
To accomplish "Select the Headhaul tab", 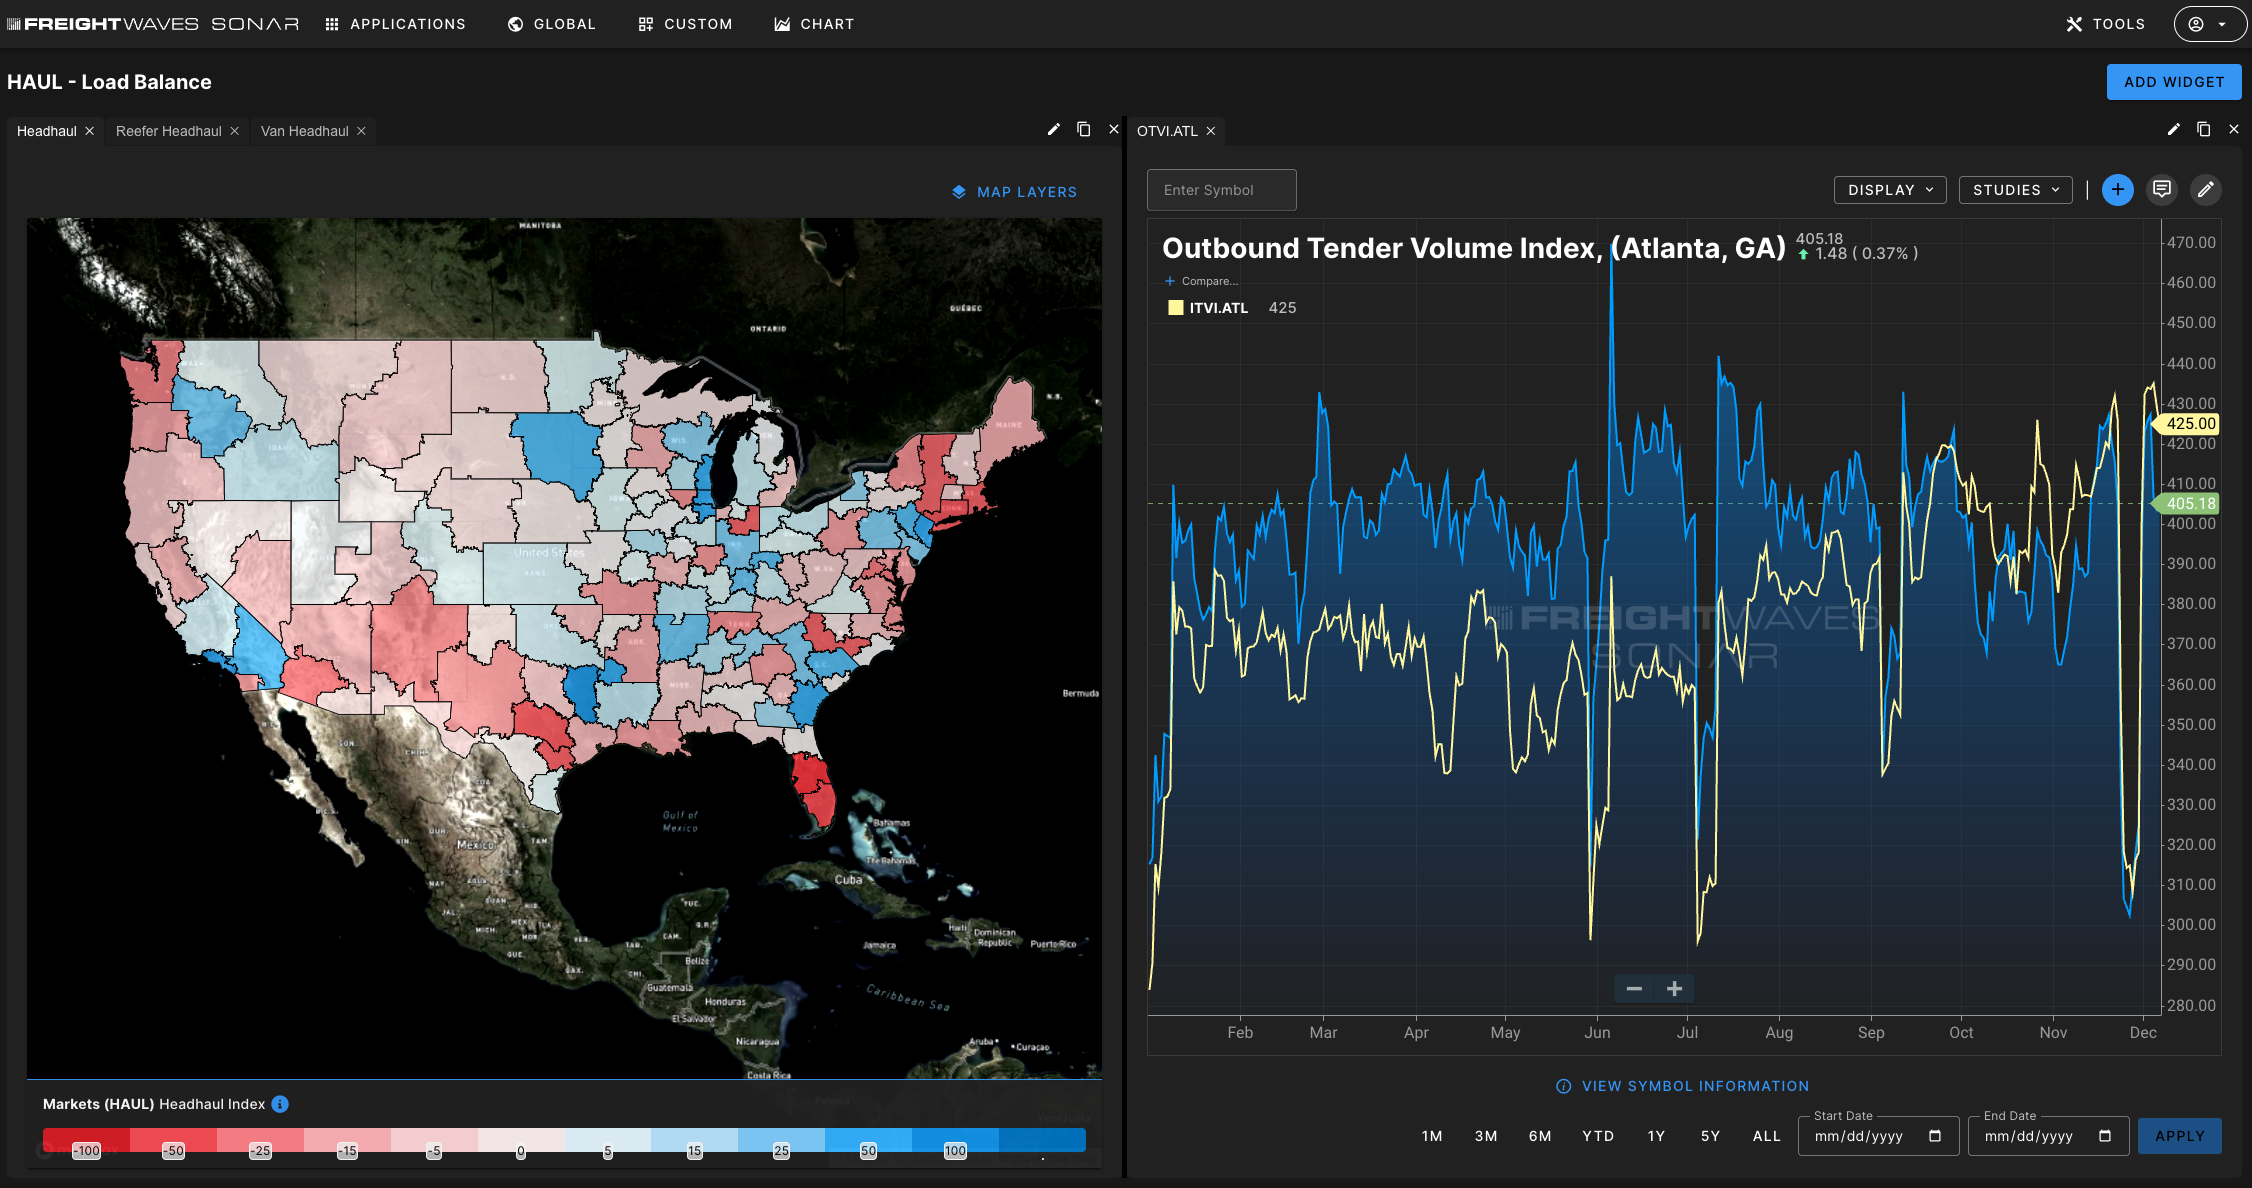I will 47,131.
